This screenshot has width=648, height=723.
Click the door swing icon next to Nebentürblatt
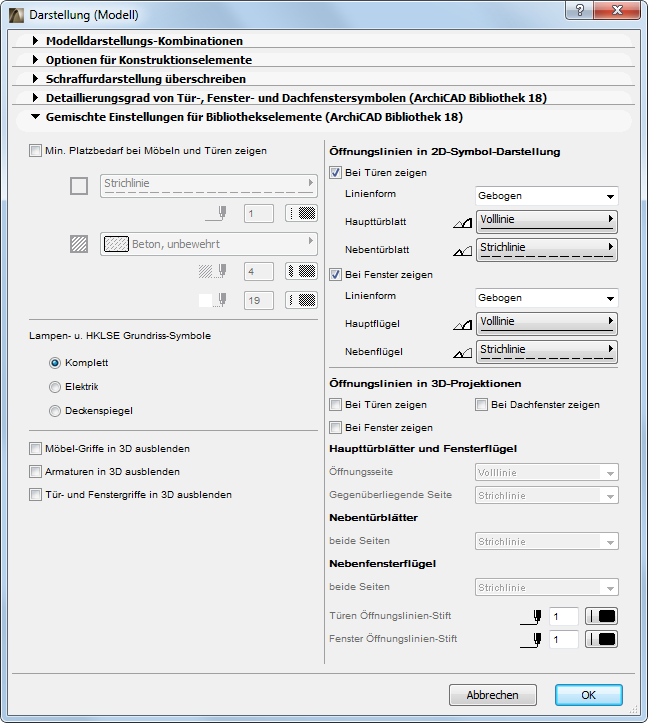click(x=463, y=252)
